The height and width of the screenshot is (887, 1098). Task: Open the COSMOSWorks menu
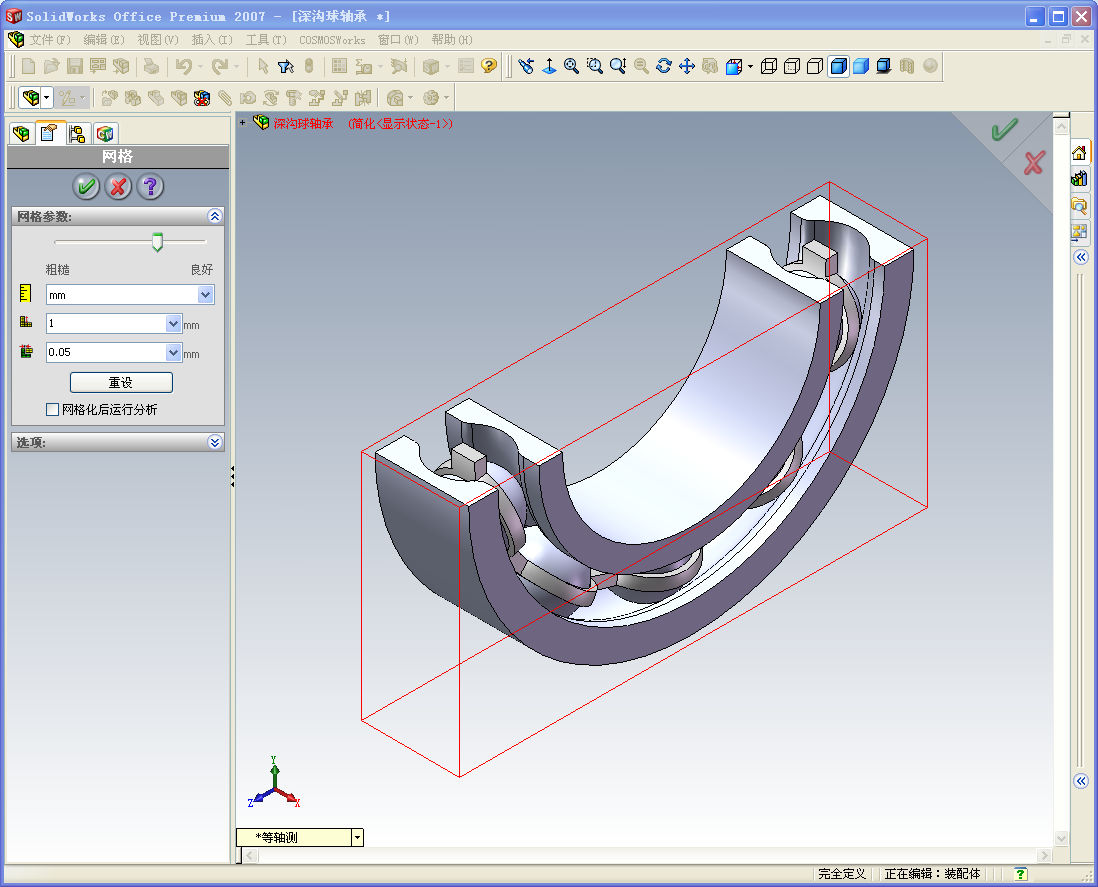pos(332,40)
